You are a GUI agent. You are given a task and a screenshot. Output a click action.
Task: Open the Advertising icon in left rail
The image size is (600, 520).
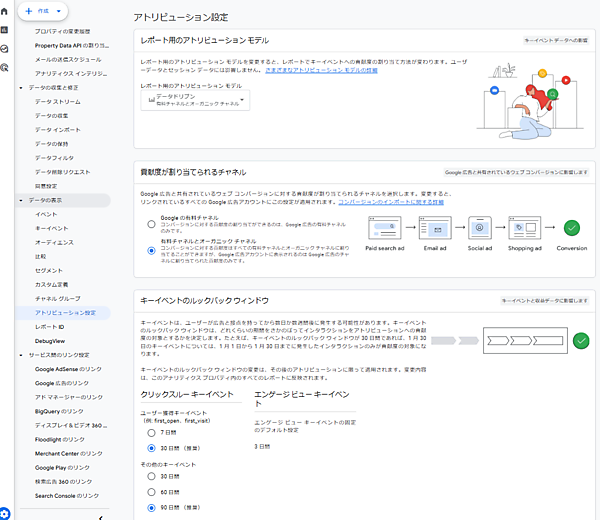tap(6, 67)
